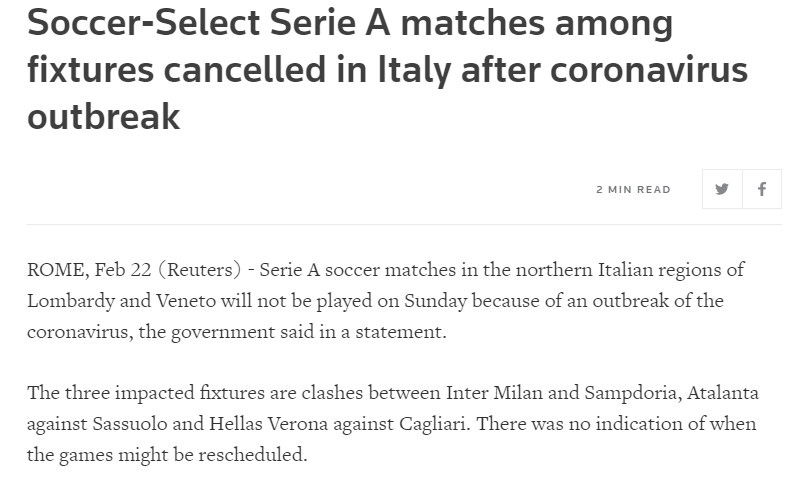The width and height of the screenshot is (801, 482).
Task: Click '(Reuters)' in the dateline
Action: point(200,270)
